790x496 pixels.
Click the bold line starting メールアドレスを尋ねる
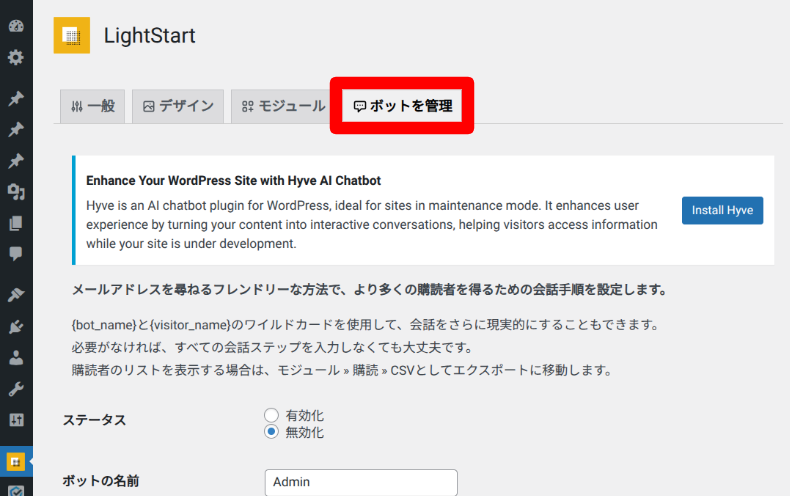pyautogui.click(x=370, y=289)
